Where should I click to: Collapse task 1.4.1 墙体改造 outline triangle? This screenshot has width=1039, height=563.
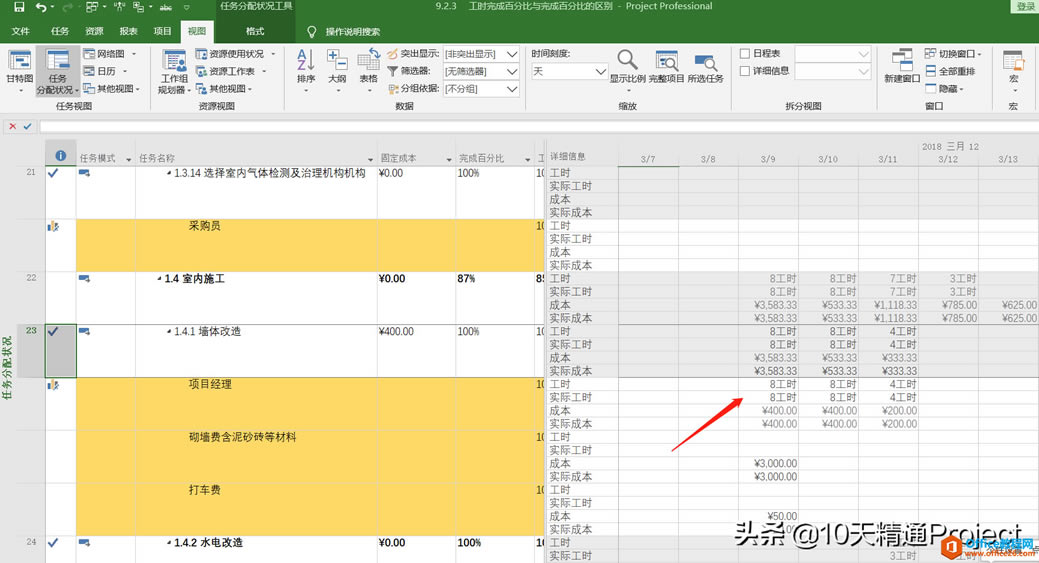pyautogui.click(x=168, y=332)
